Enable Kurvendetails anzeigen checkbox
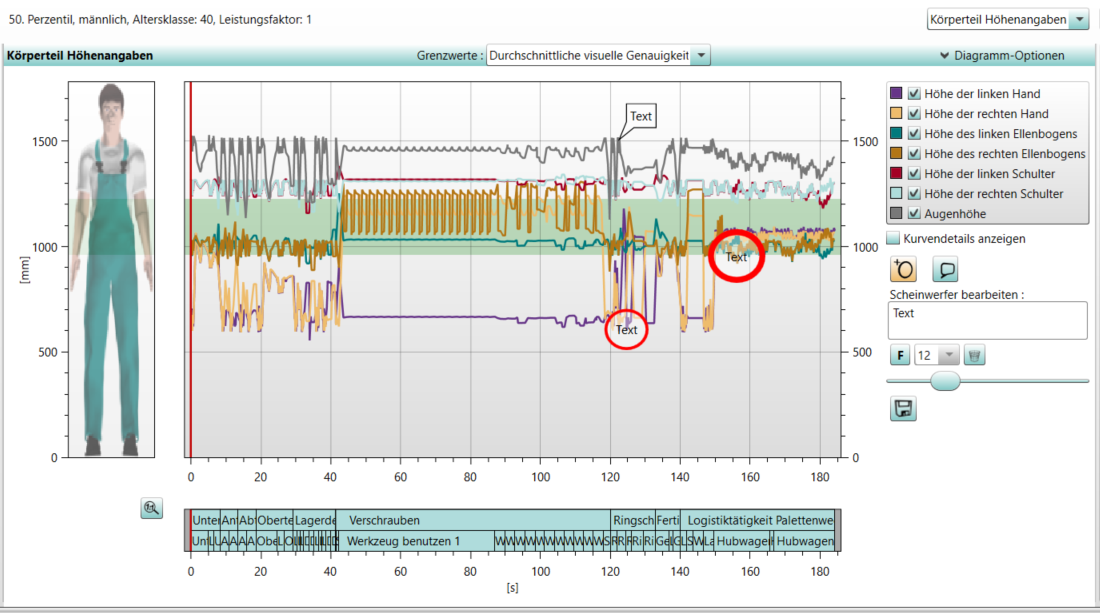 (x=893, y=239)
